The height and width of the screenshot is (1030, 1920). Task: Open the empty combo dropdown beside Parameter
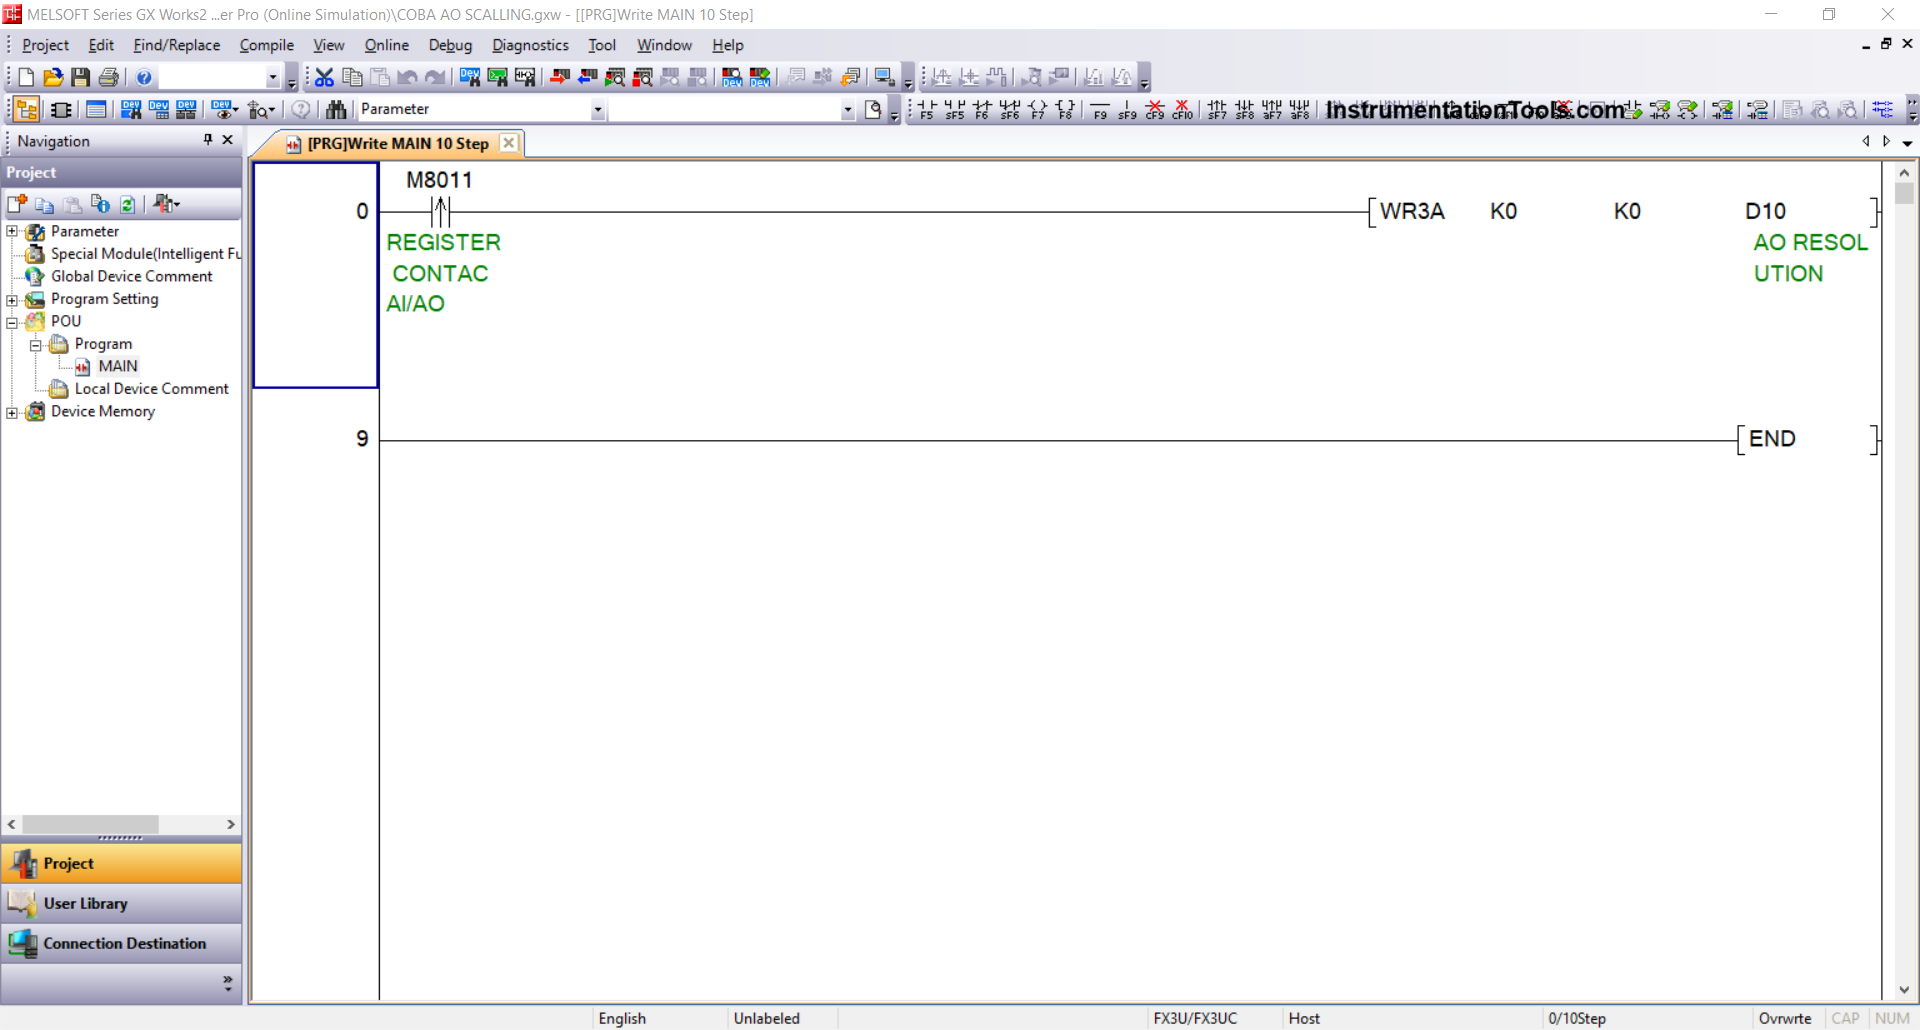pos(847,110)
